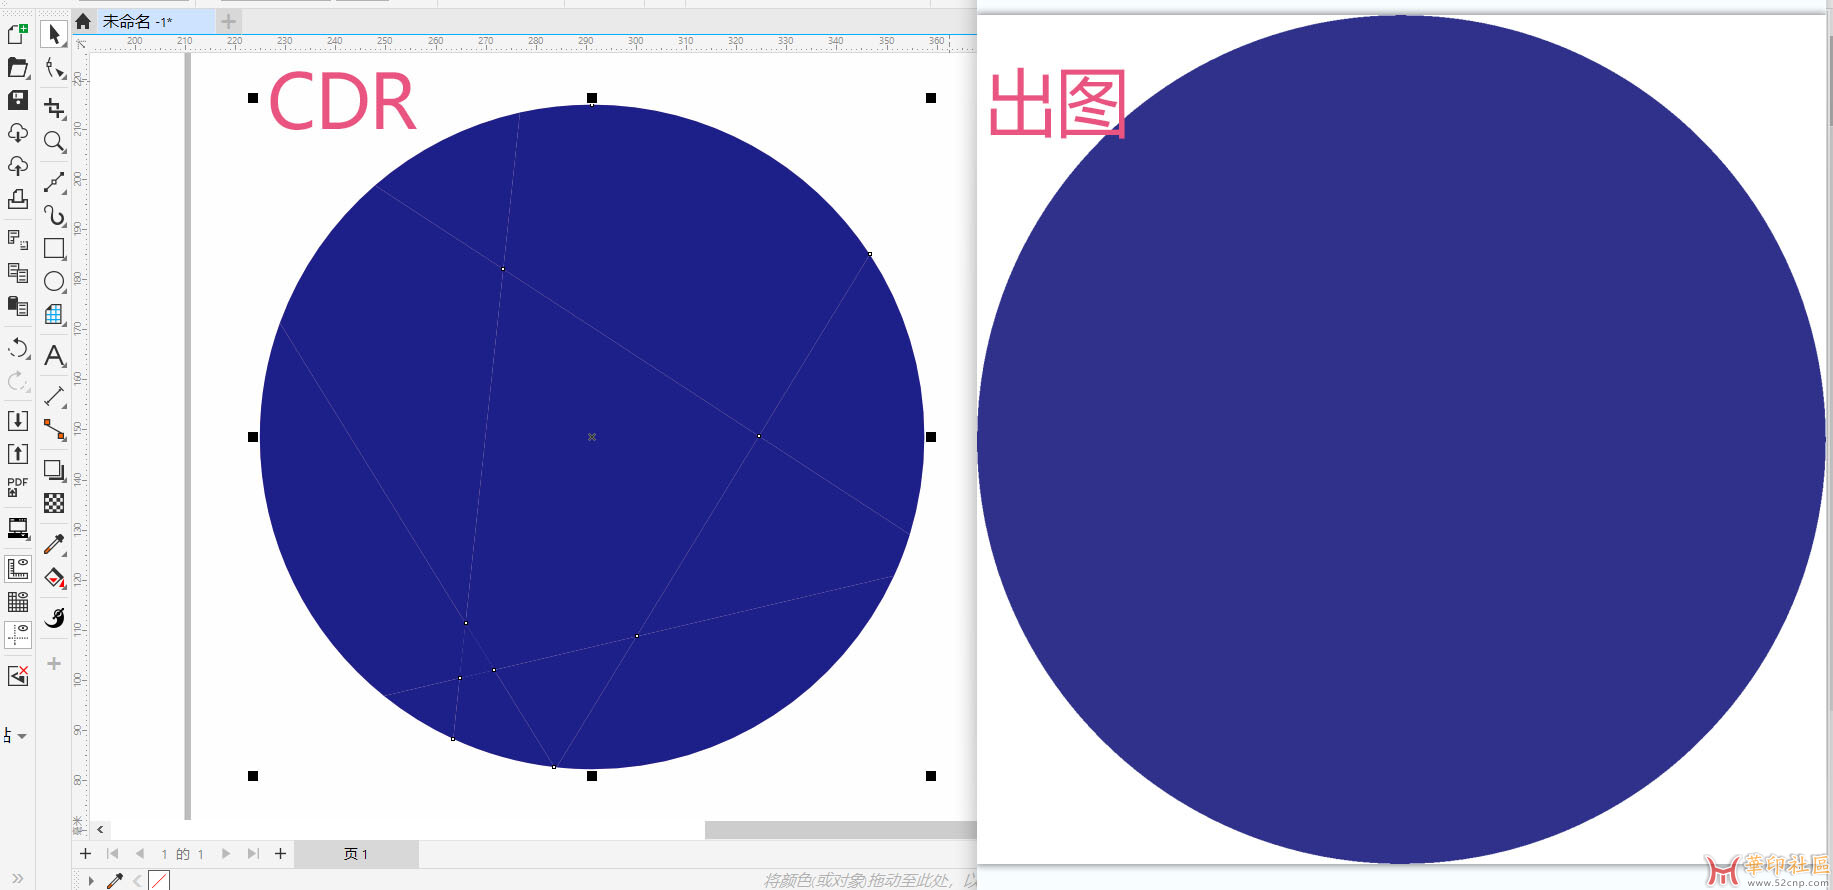1833x890 pixels.
Task: Select the Rectangle tool
Action: tap(54, 248)
